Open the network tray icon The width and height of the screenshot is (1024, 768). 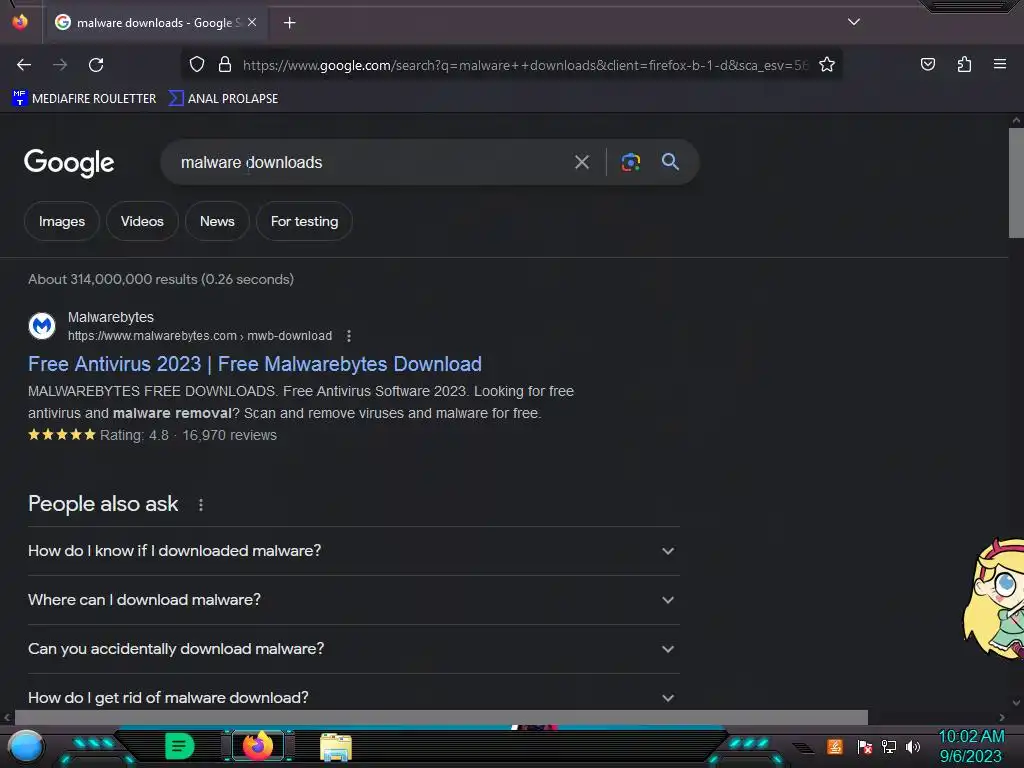tap(889, 746)
